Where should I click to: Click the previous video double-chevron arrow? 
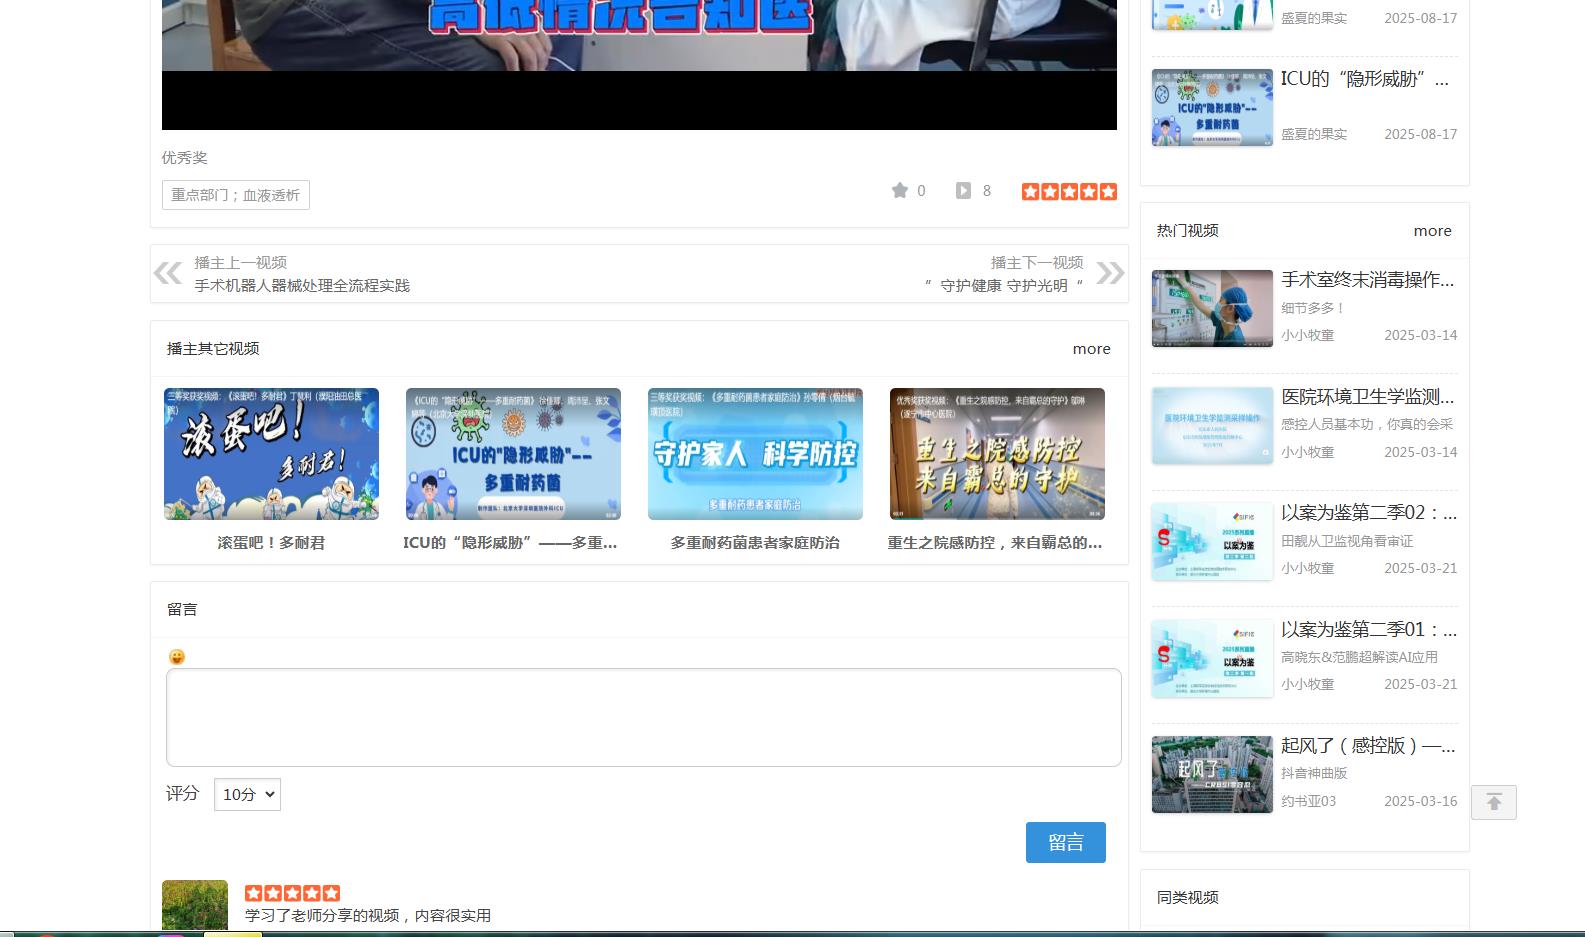point(168,273)
